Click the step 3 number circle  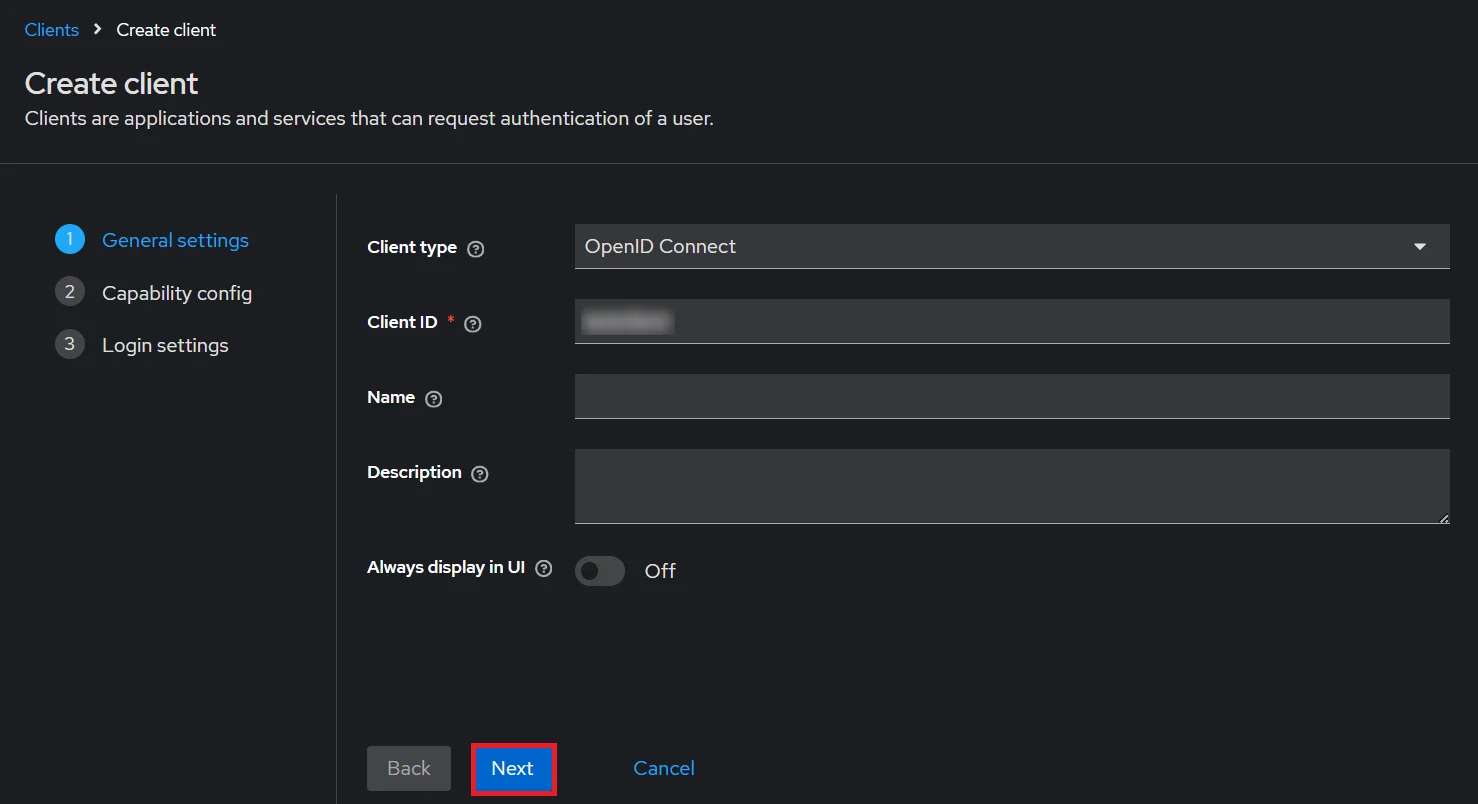69,344
